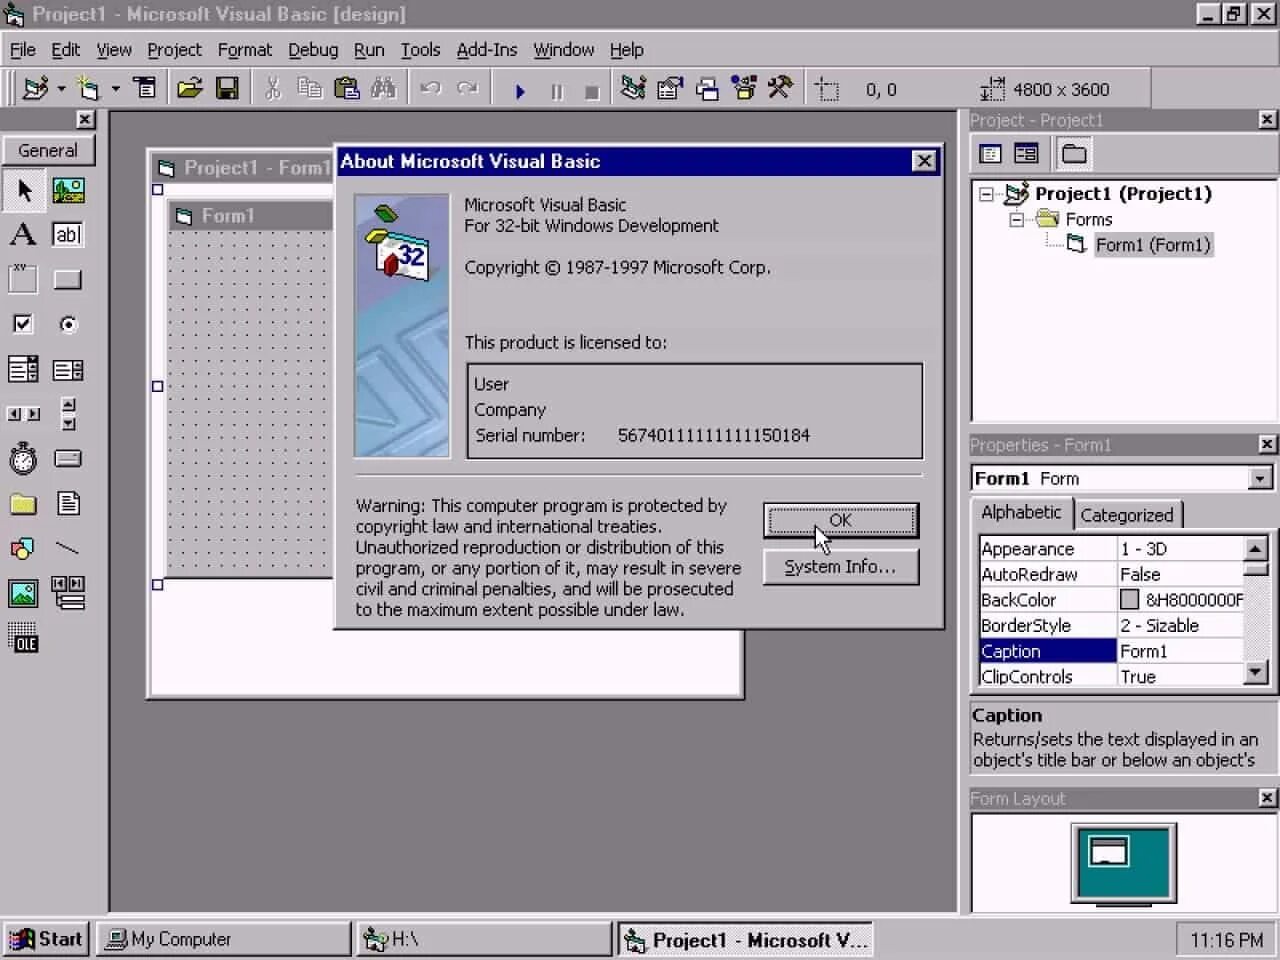Open the Properties Window toolbar icon
This screenshot has width=1280, height=960.
coord(669,89)
